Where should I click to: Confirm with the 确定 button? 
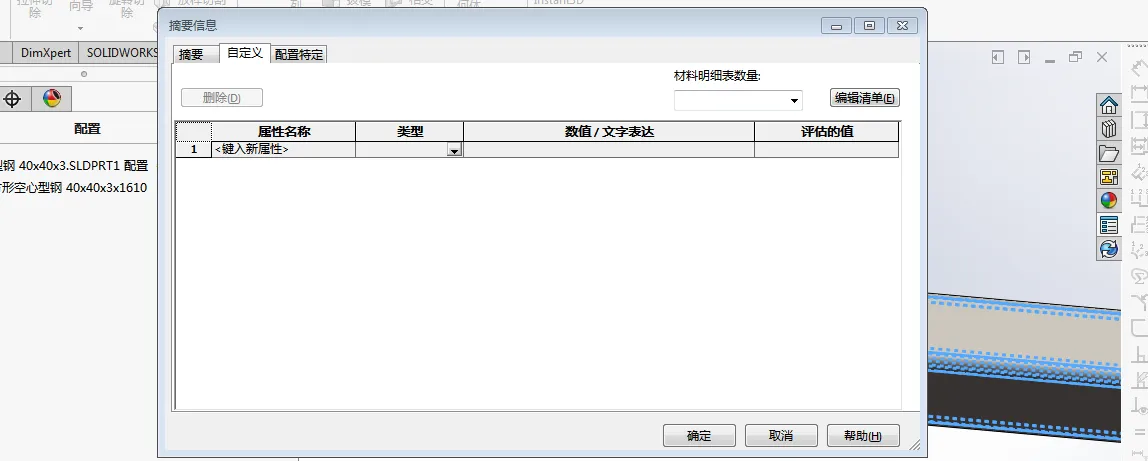click(x=699, y=435)
